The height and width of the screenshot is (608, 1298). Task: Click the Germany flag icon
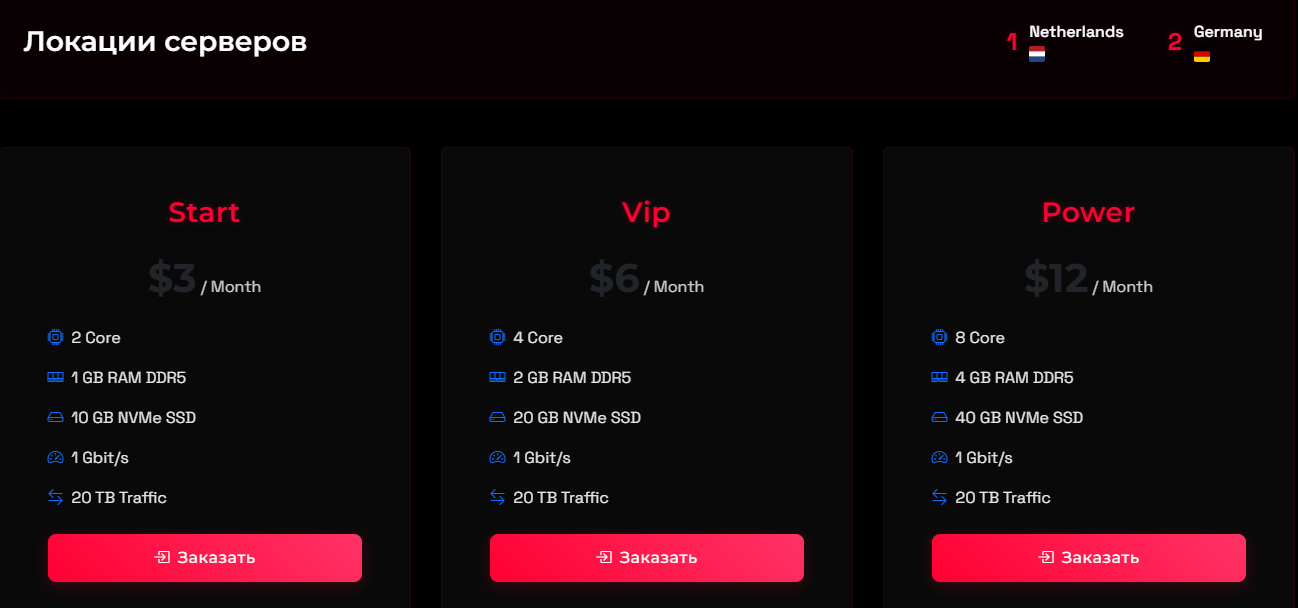(x=1202, y=56)
